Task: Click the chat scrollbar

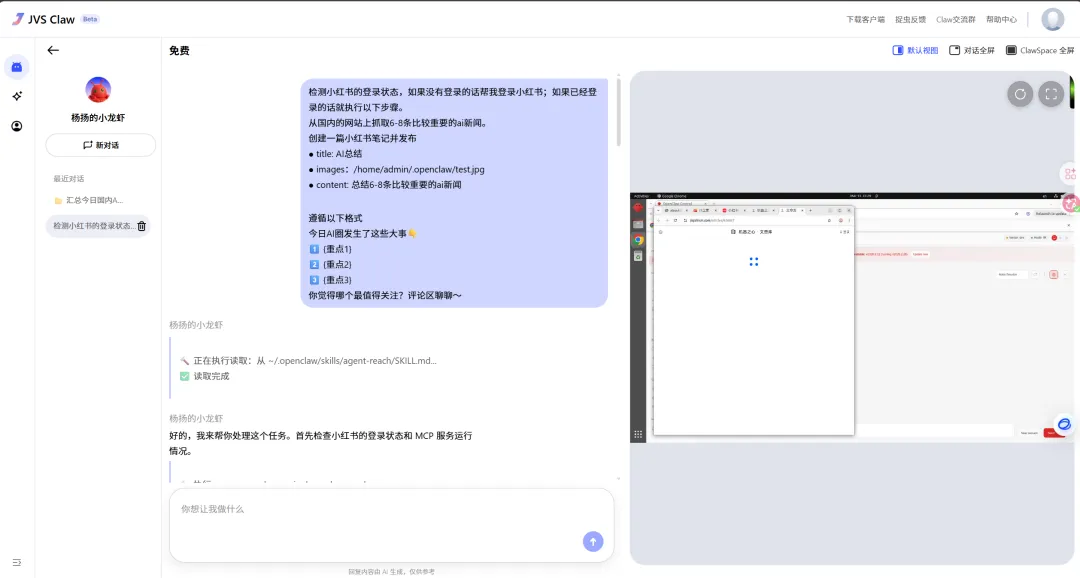Action: (x=619, y=112)
